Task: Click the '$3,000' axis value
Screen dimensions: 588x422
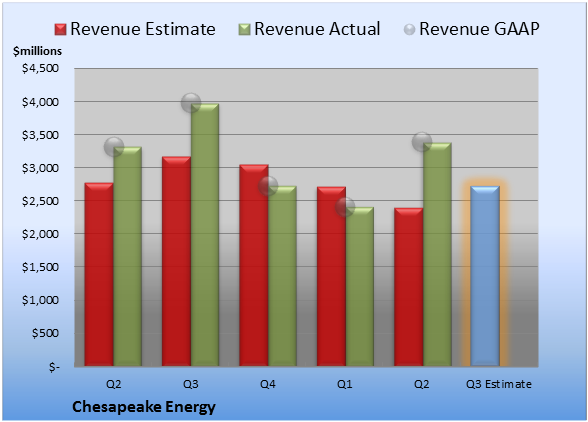Action: pos(40,168)
